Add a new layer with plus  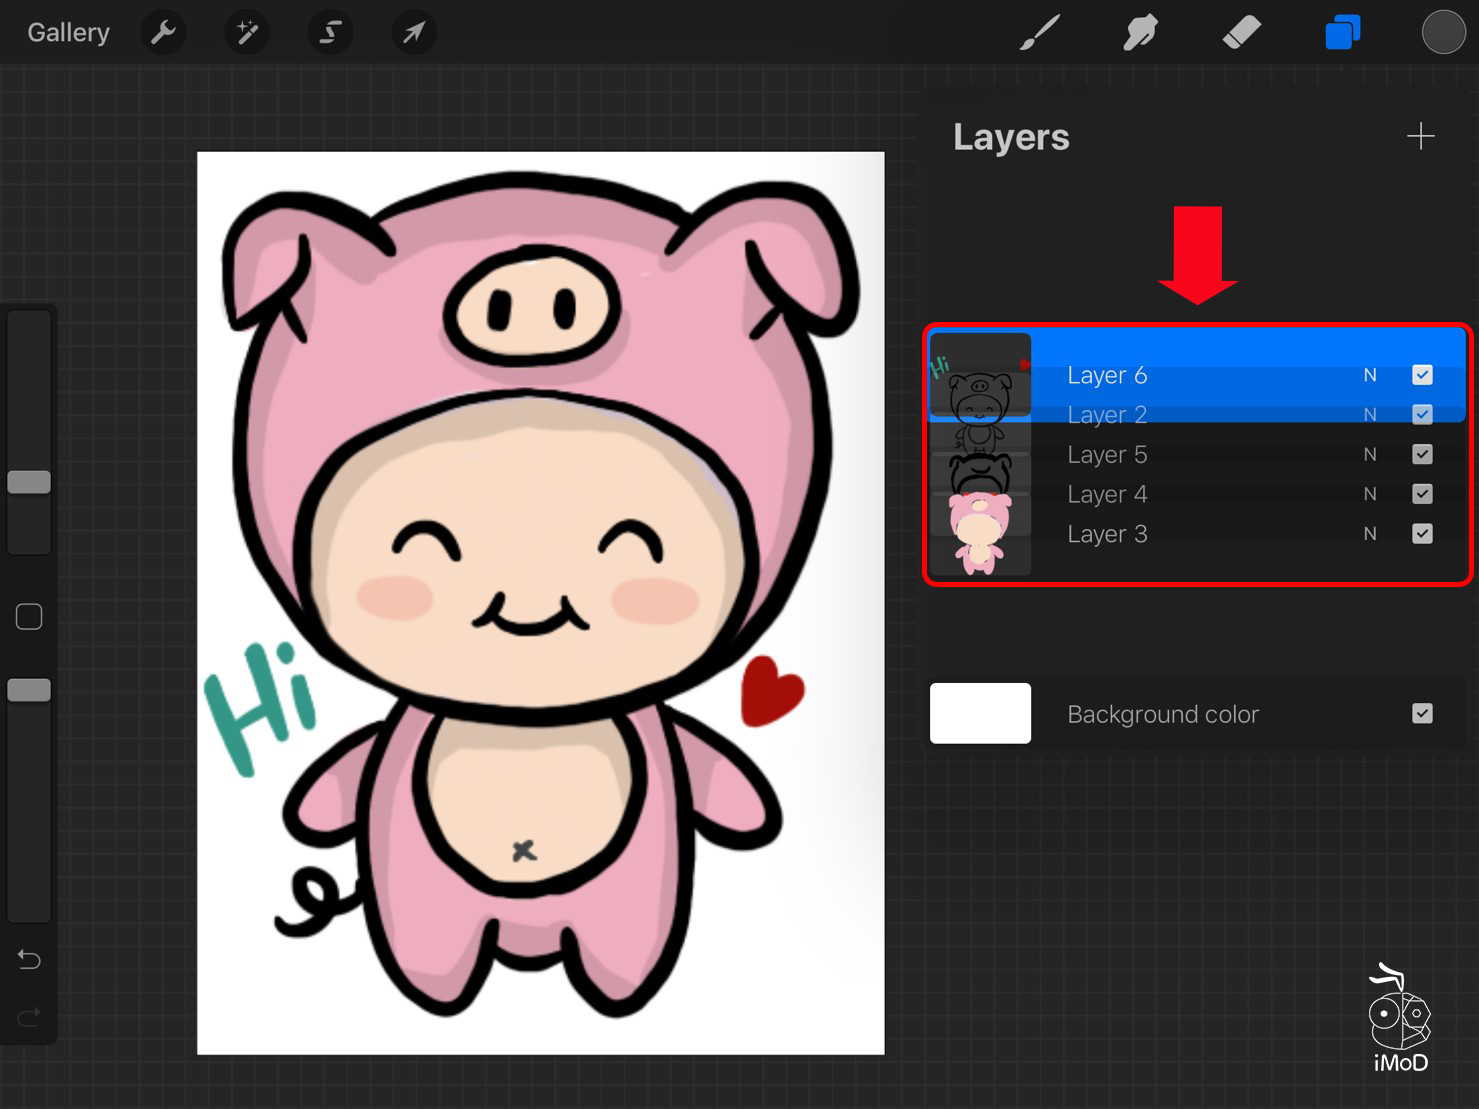(1420, 136)
